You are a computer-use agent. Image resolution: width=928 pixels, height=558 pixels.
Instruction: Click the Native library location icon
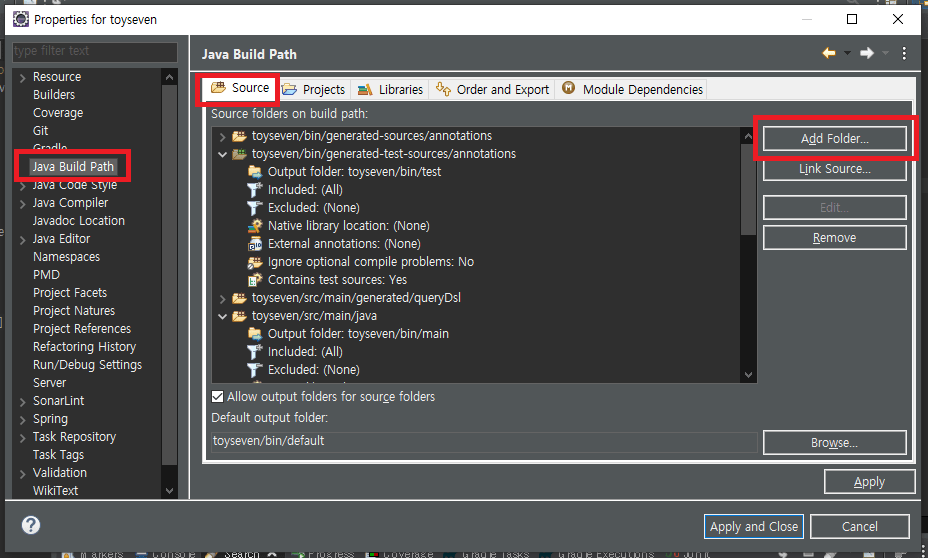(255, 225)
